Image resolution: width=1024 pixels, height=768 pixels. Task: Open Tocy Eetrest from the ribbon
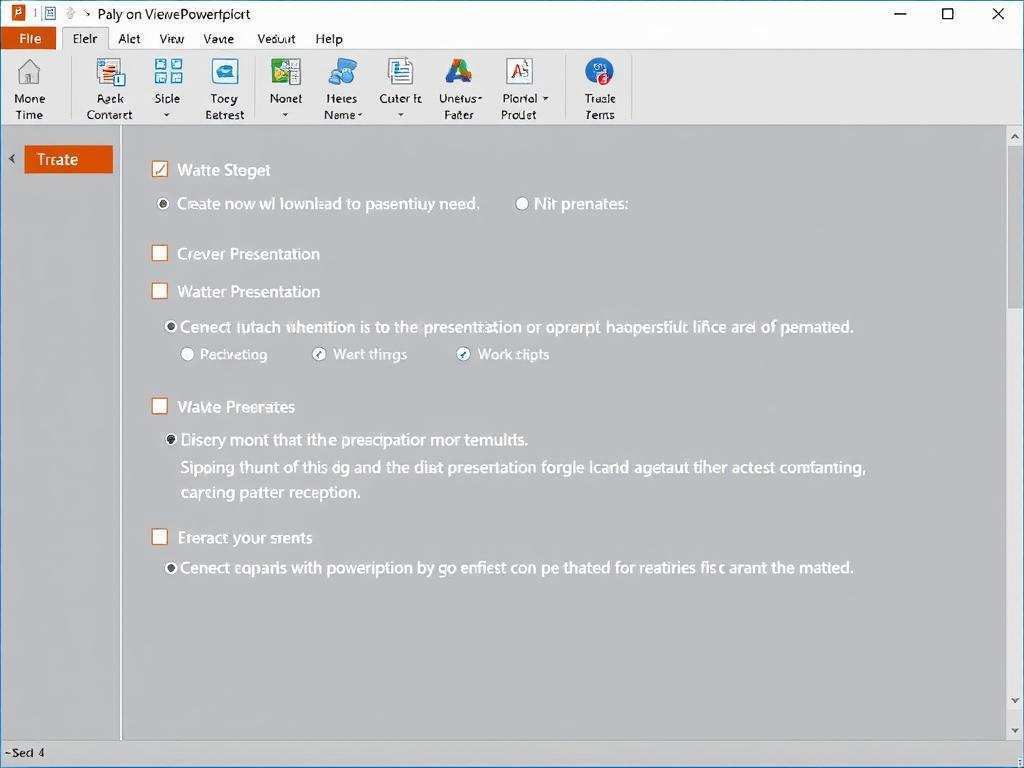(223, 87)
